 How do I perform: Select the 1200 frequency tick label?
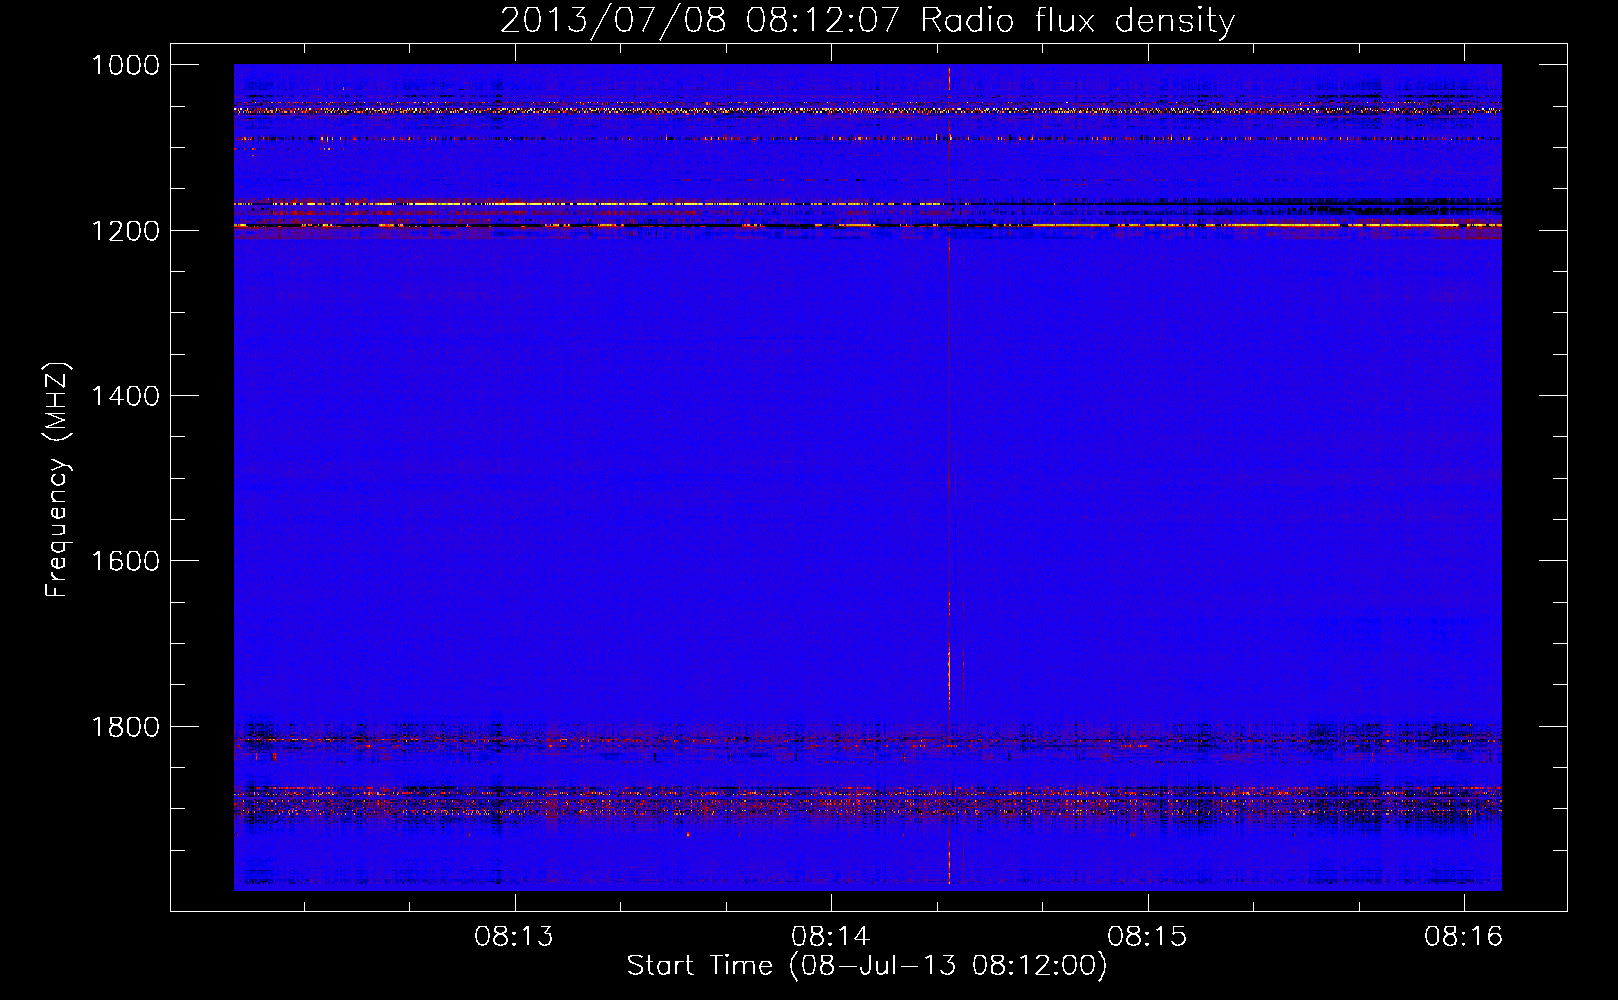point(125,231)
